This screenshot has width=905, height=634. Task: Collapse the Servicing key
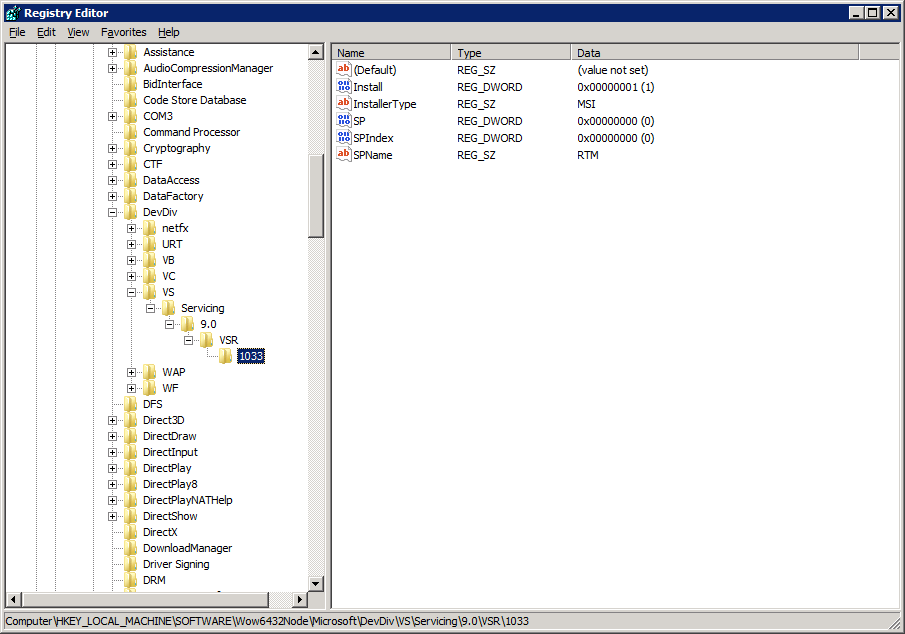[x=151, y=309]
